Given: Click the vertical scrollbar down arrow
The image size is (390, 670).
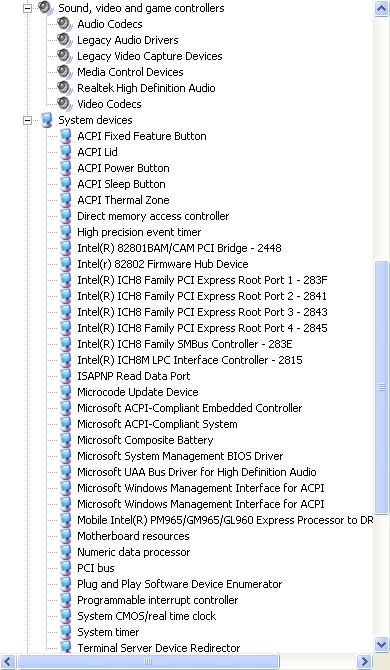Looking at the screenshot, I should tap(381, 644).
